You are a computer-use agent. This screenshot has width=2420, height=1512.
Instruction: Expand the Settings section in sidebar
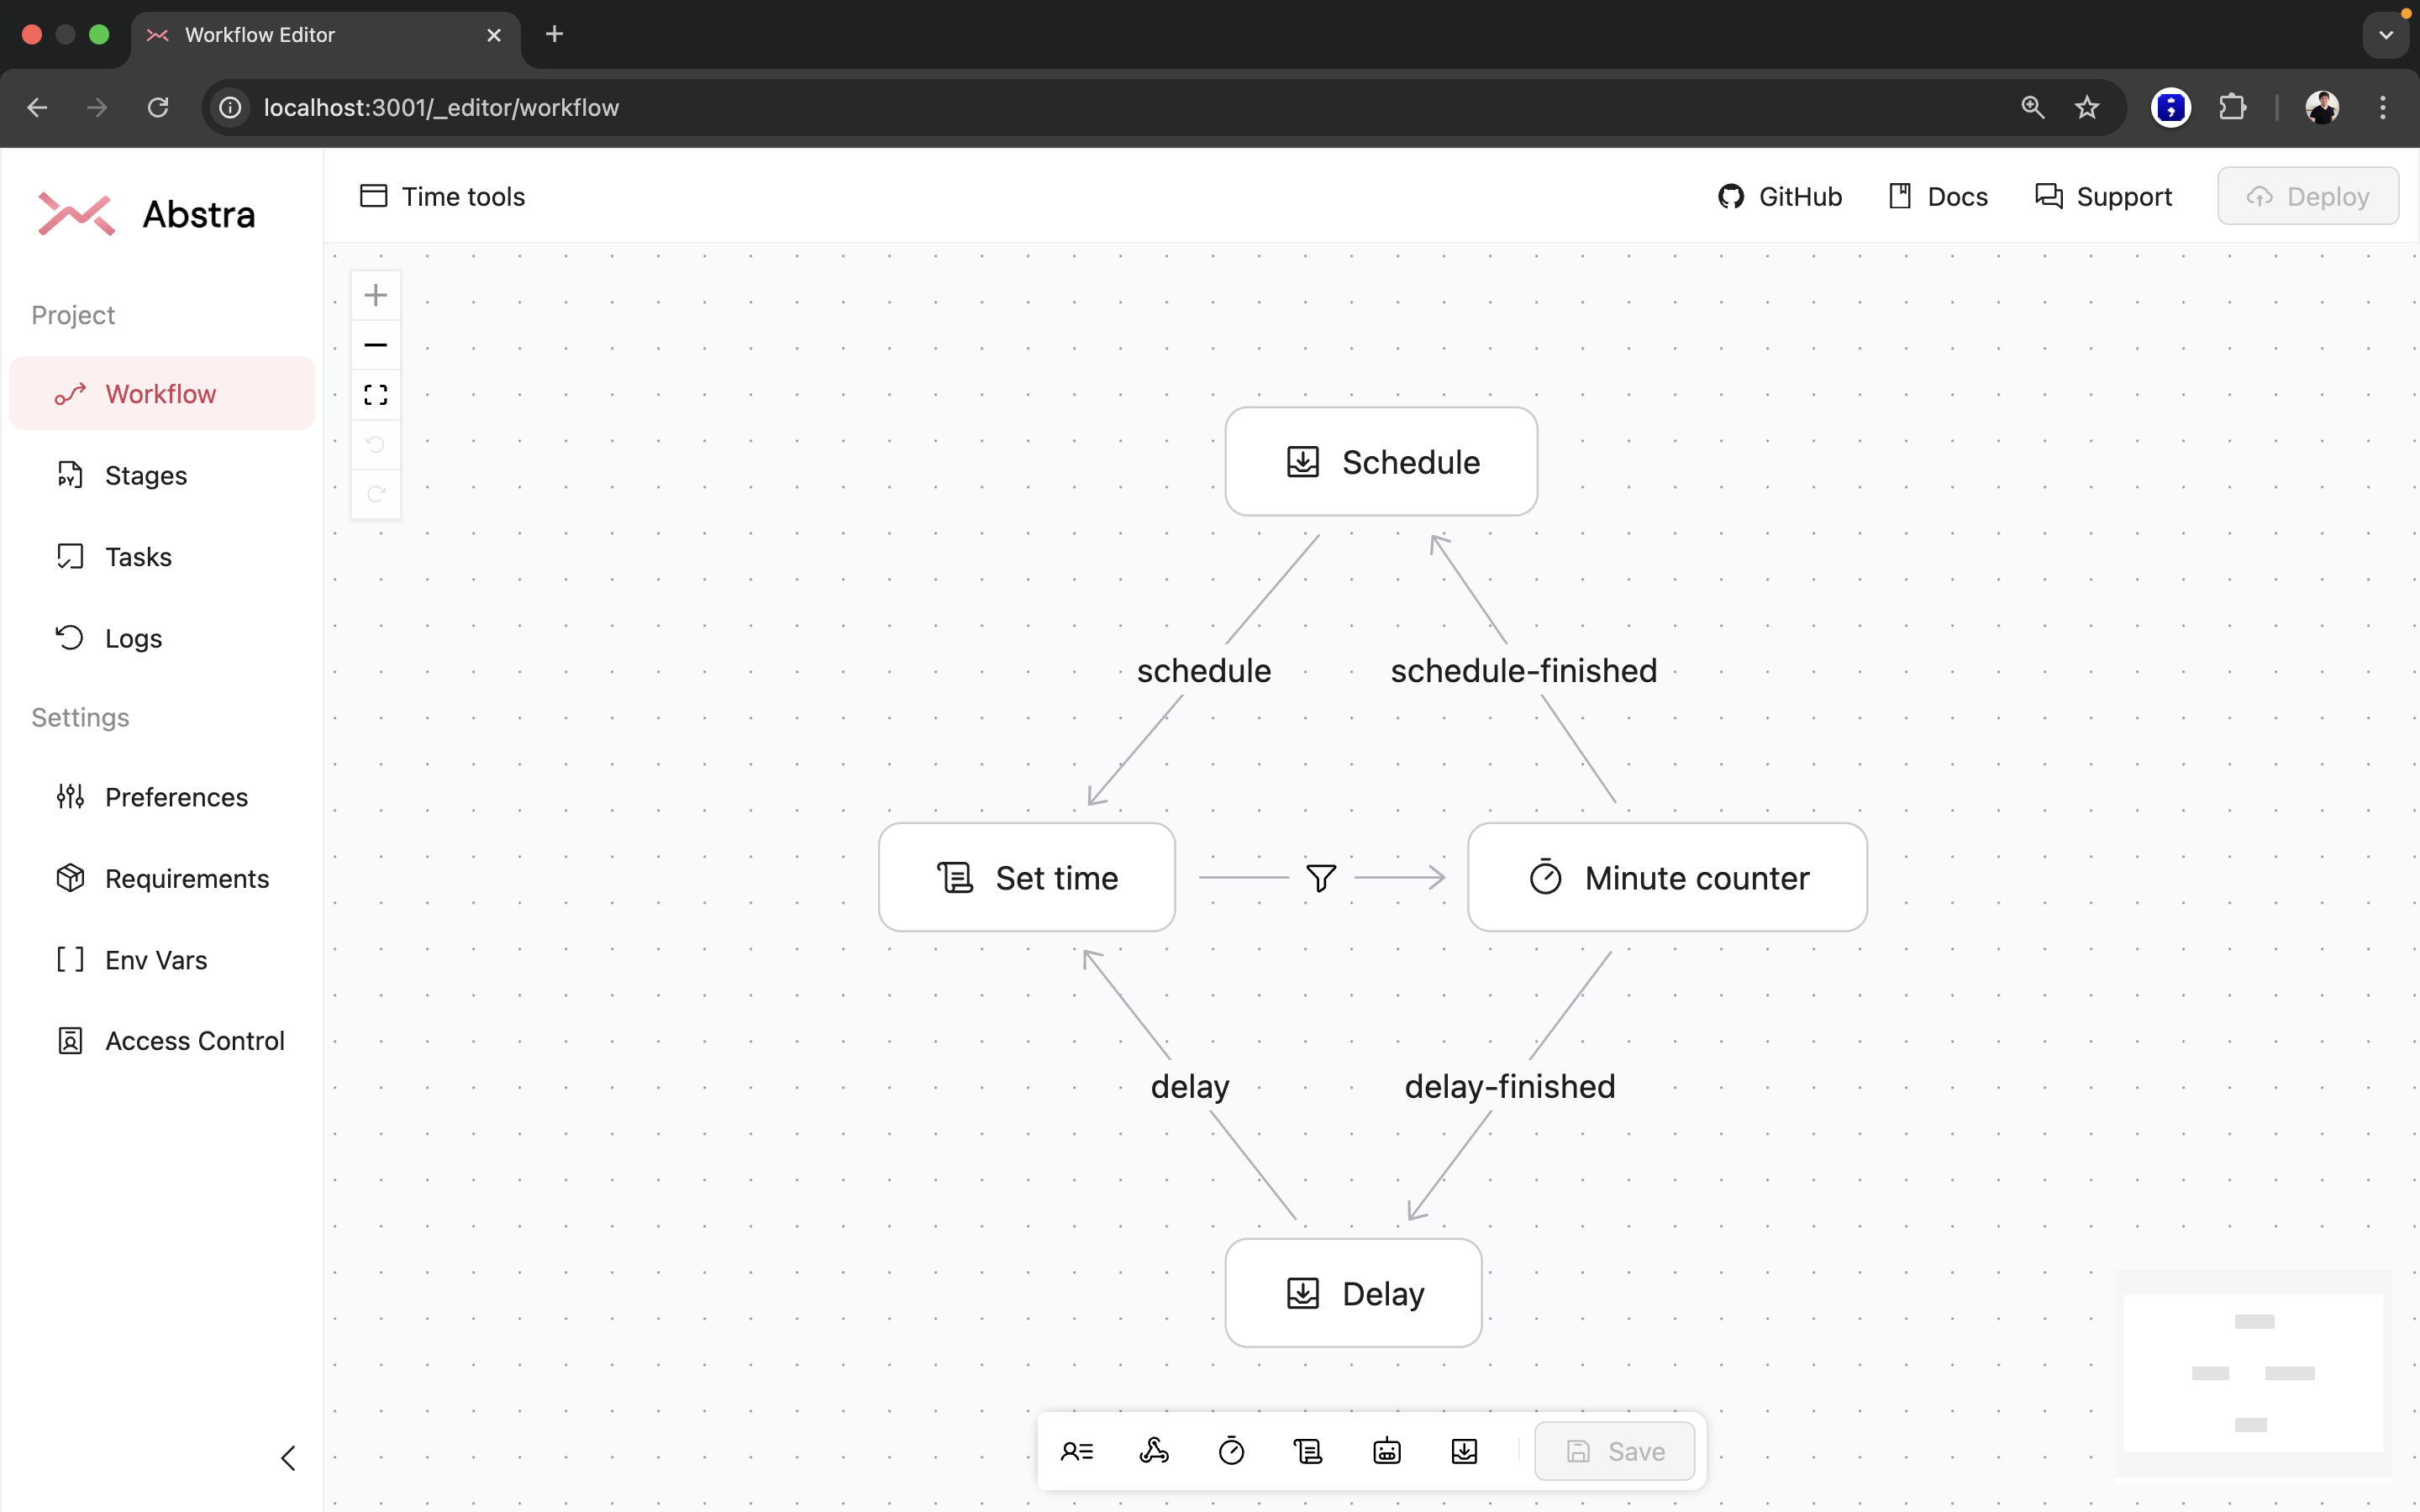[80, 716]
